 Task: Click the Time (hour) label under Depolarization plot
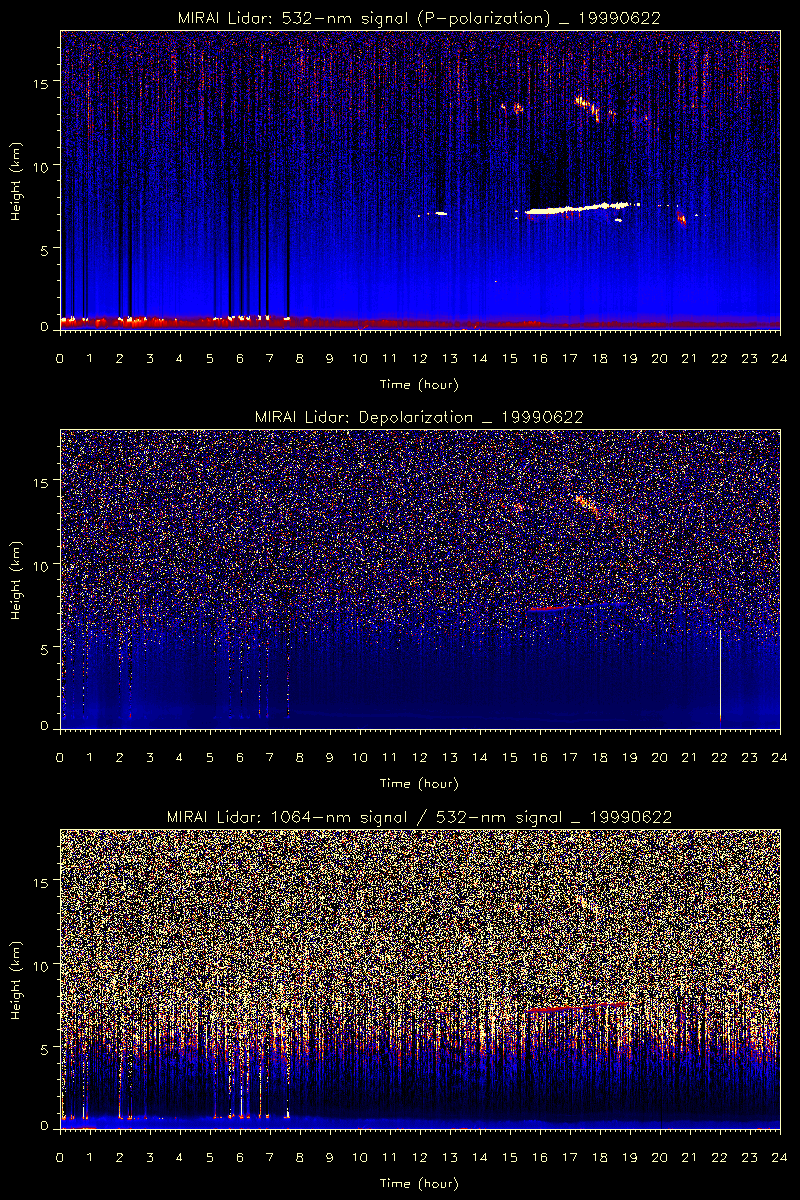point(419,783)
